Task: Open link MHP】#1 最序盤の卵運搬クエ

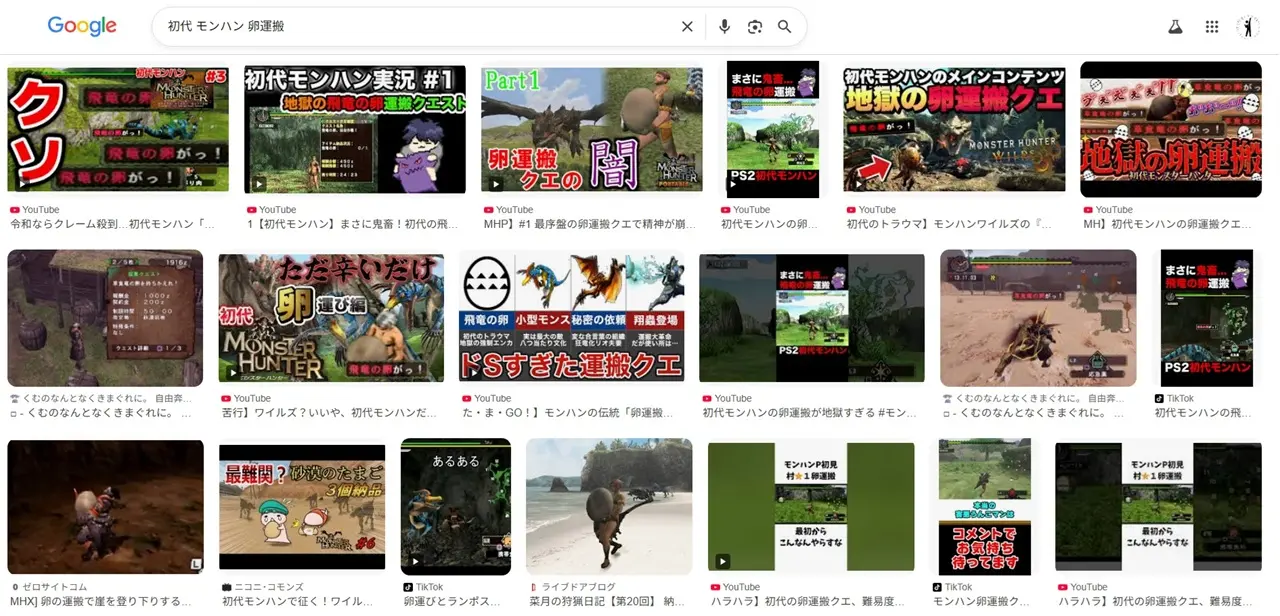Action: 589,224
